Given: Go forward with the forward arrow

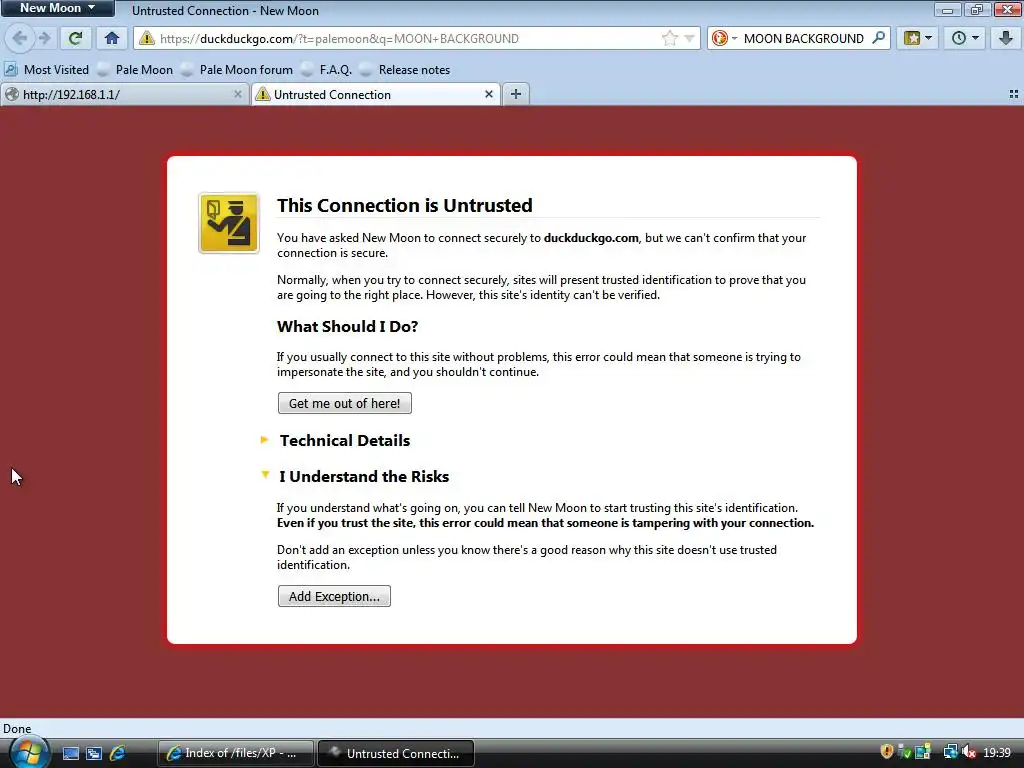Looking at the screenshot, I should click(x=44, y=38).
